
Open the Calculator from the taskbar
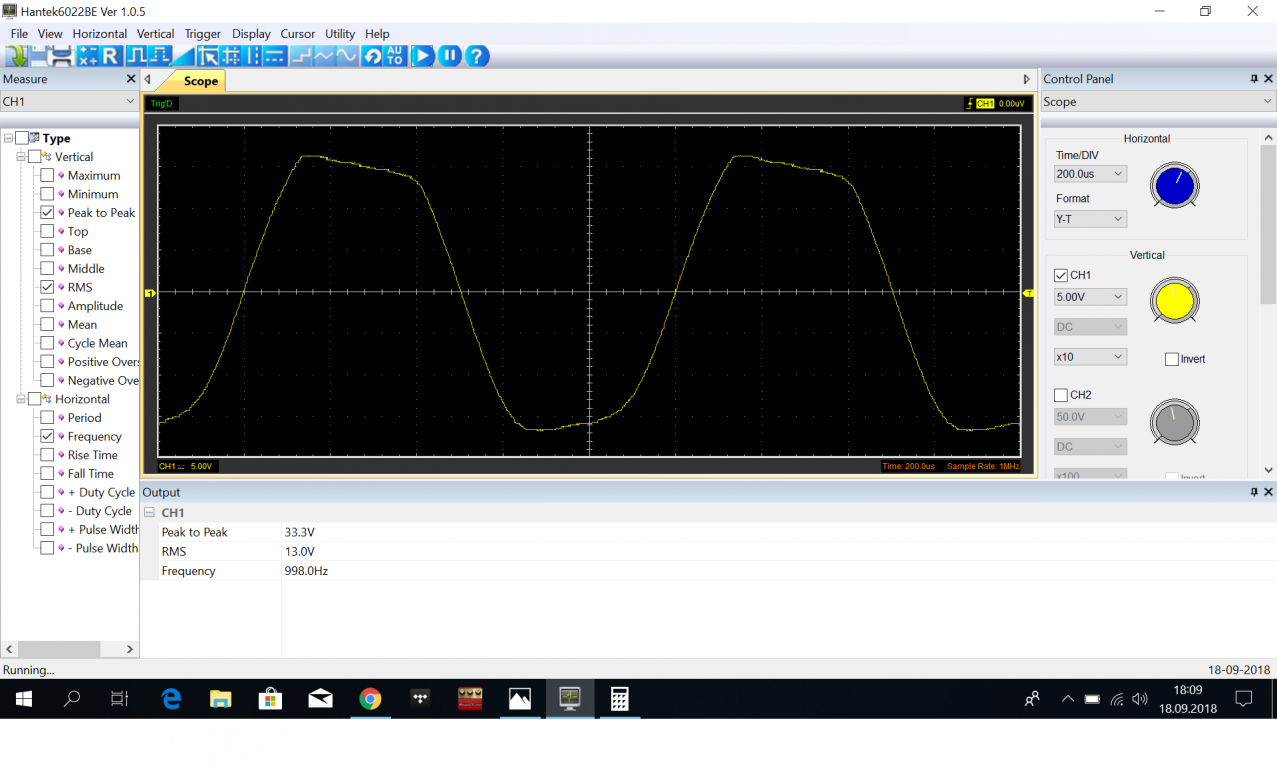point(619,699)
